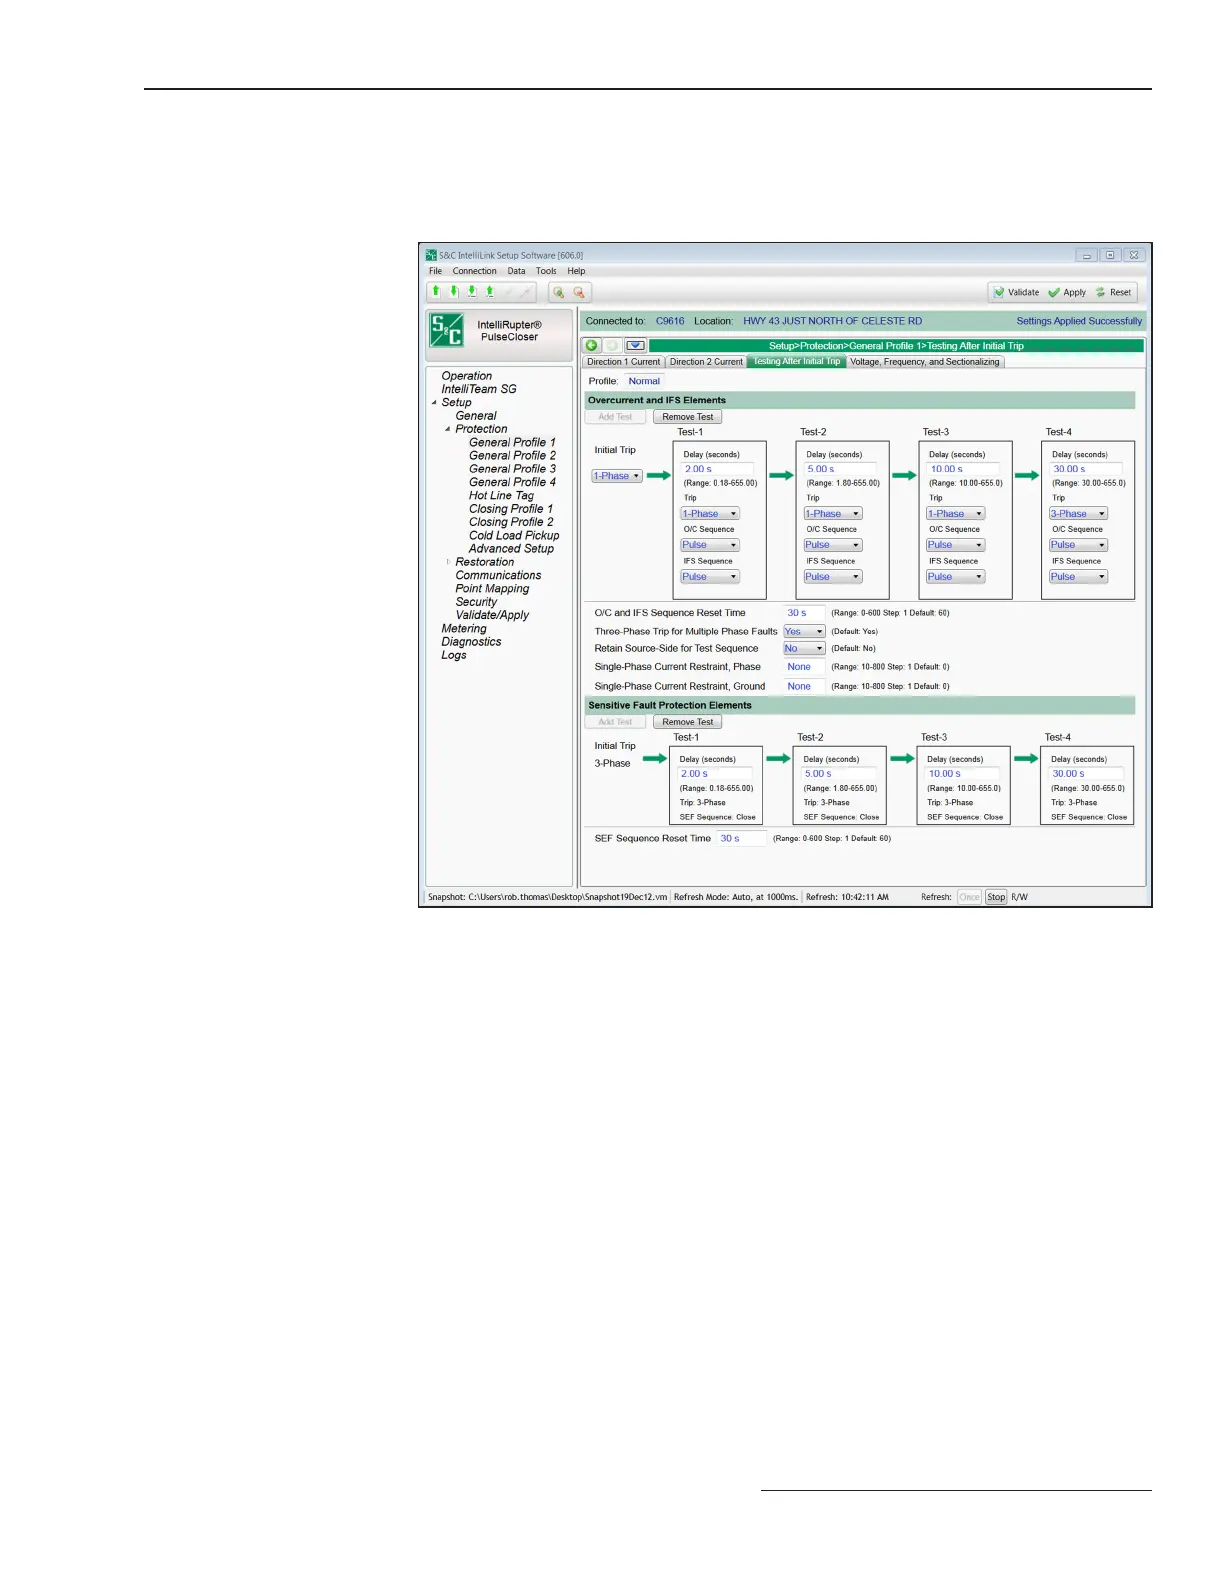Open General Profile 2 tree item
1224x1584 pixels.
point(512,456)
